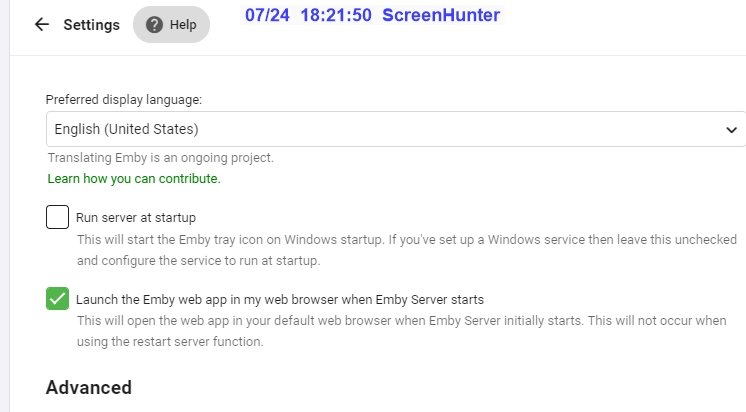Click the Settings page title
The image size is (746, 412).
(91, 25)
